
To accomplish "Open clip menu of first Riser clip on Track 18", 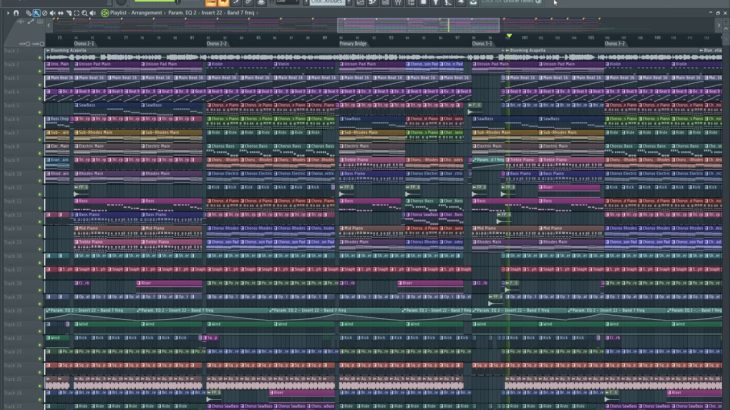I will click(x=139, y=283).
